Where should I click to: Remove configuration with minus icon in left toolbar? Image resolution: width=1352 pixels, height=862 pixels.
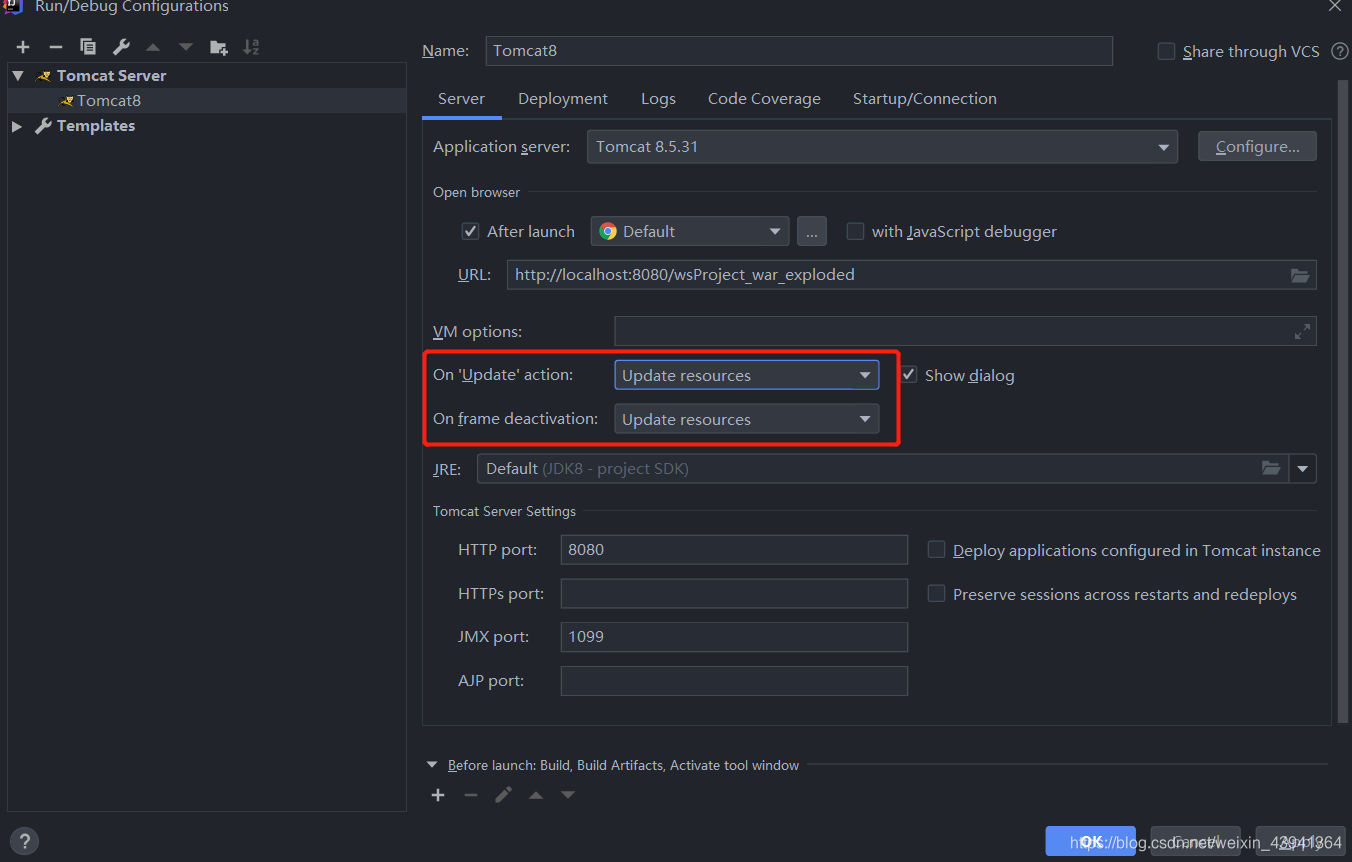pyautogui.click(x=56, y=47)
